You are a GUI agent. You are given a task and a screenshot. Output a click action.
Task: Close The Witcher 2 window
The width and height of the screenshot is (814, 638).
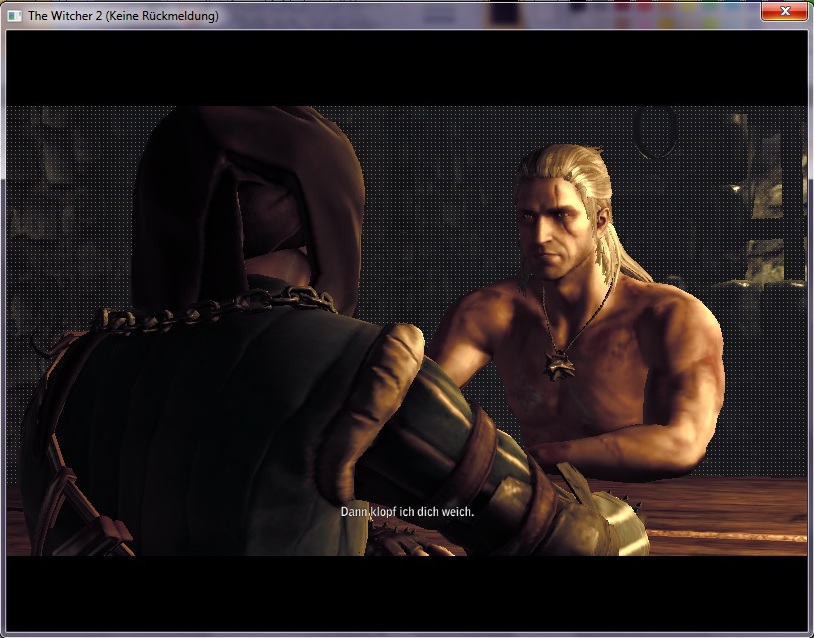coord(784,11)
